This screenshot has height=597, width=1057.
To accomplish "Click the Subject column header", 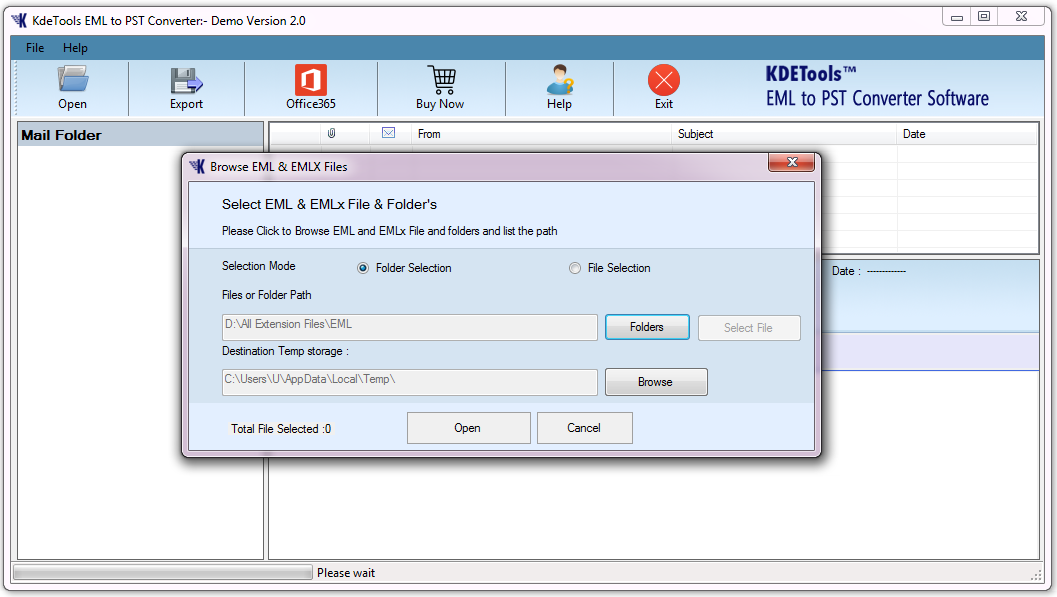I will pyautogui.click(x=784, y=134).
